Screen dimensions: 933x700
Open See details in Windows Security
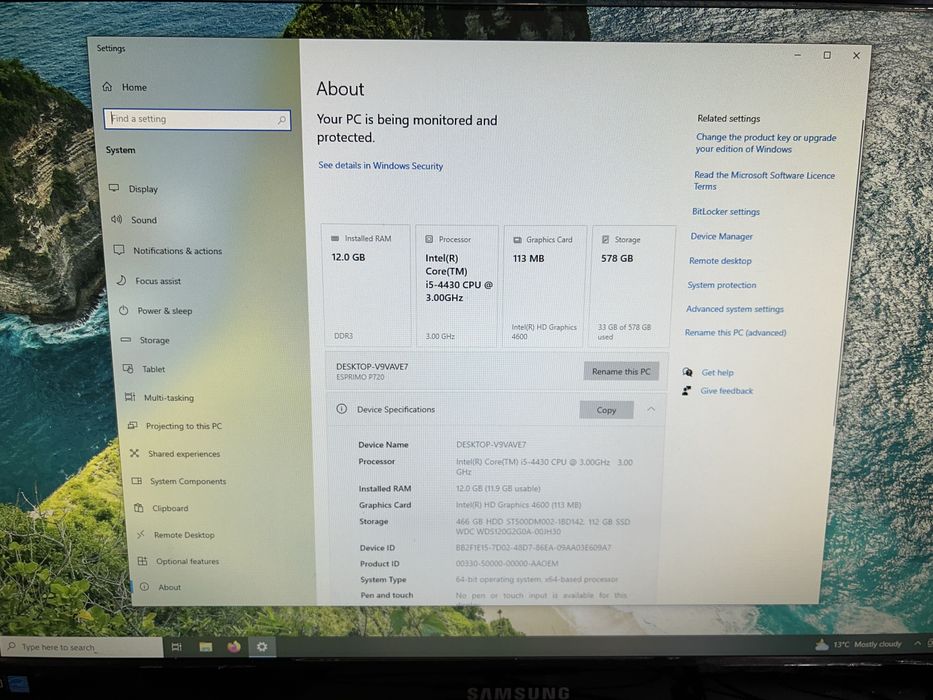click(380, 165)
